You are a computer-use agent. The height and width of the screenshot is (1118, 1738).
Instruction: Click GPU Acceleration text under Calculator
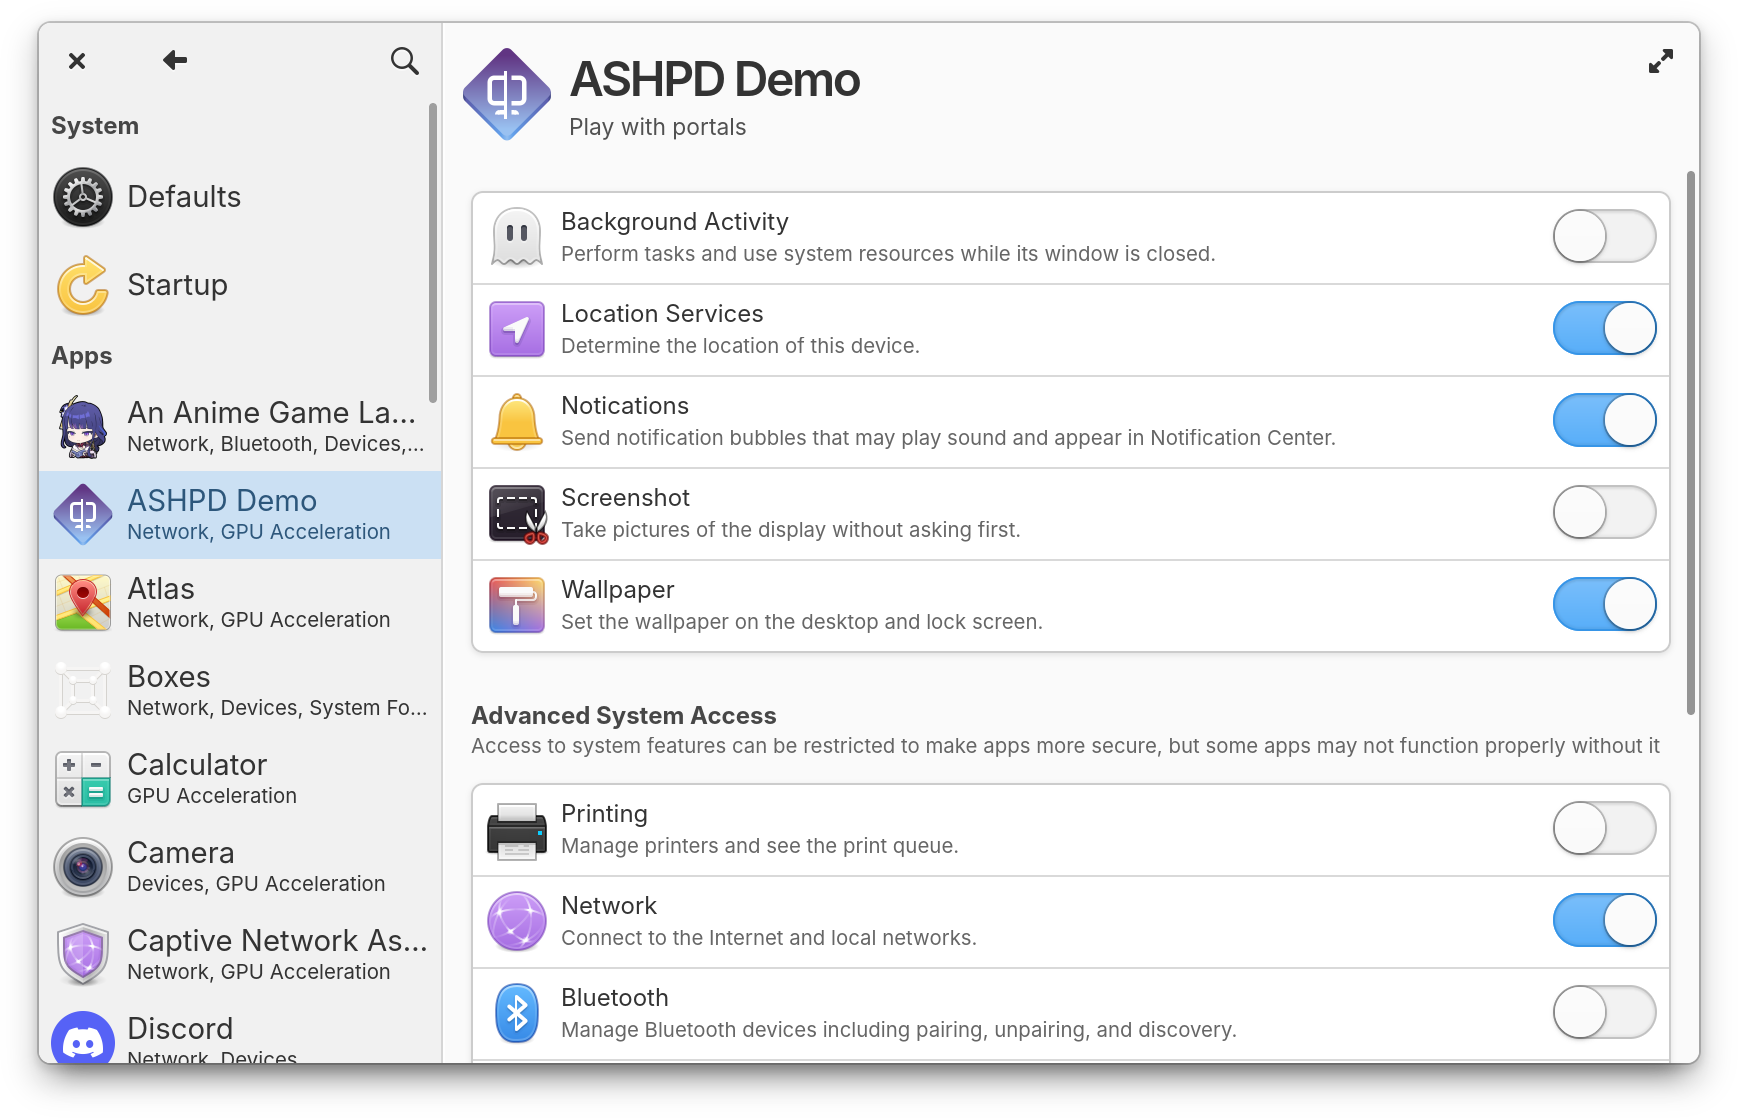212,796
